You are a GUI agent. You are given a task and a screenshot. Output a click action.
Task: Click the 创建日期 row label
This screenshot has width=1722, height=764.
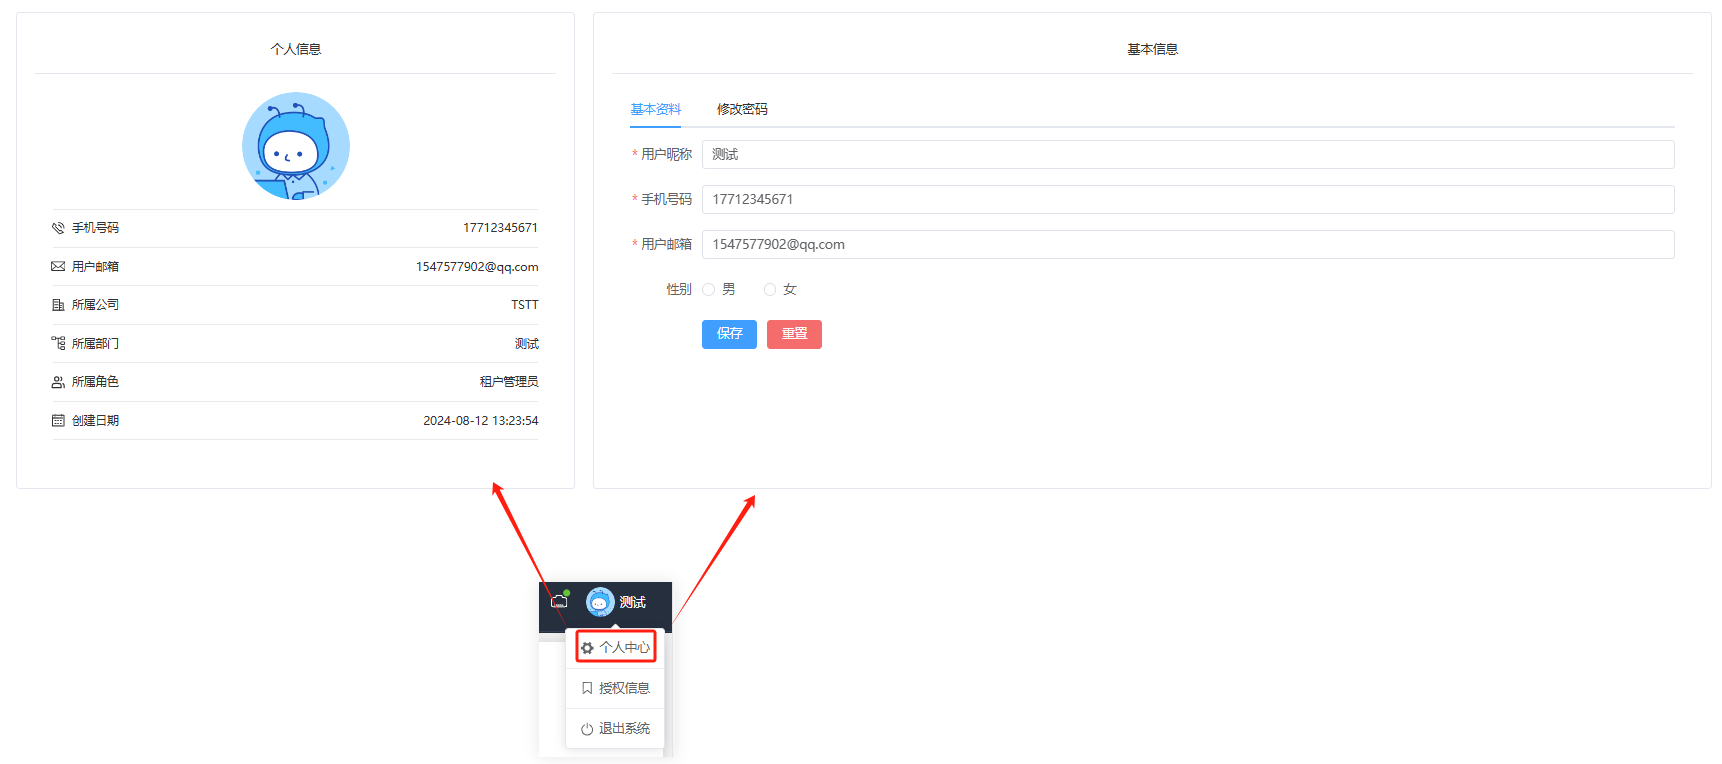coord(95,421)
